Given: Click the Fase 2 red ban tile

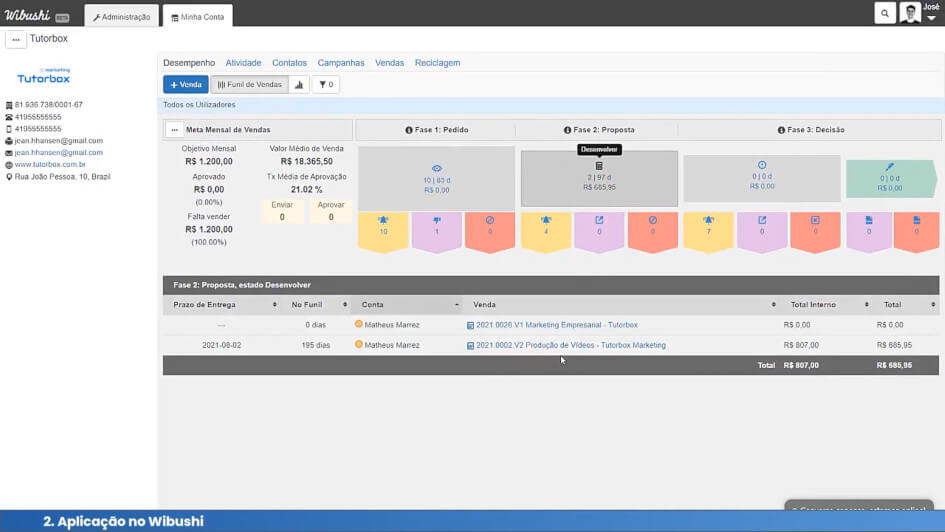Looking at the screenshot, I should 653,231.
